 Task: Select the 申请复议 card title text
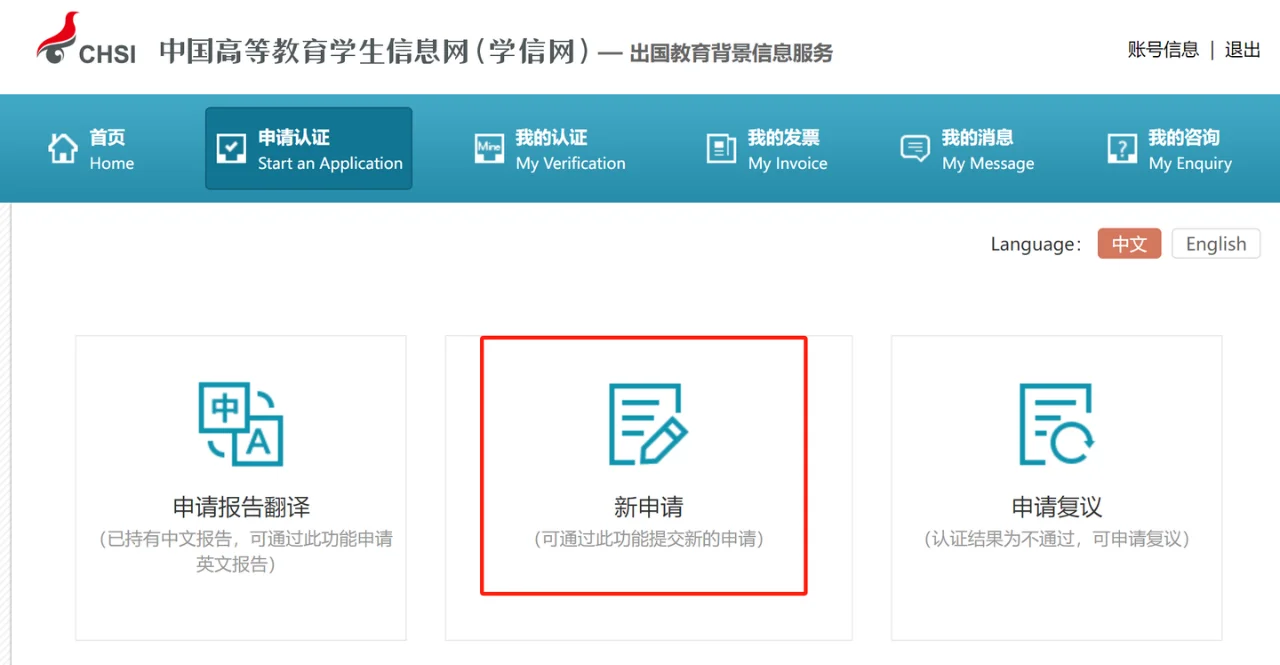1056,507
